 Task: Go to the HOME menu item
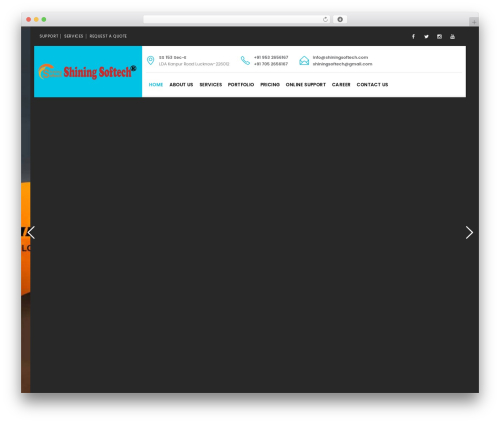pos(156,85)
